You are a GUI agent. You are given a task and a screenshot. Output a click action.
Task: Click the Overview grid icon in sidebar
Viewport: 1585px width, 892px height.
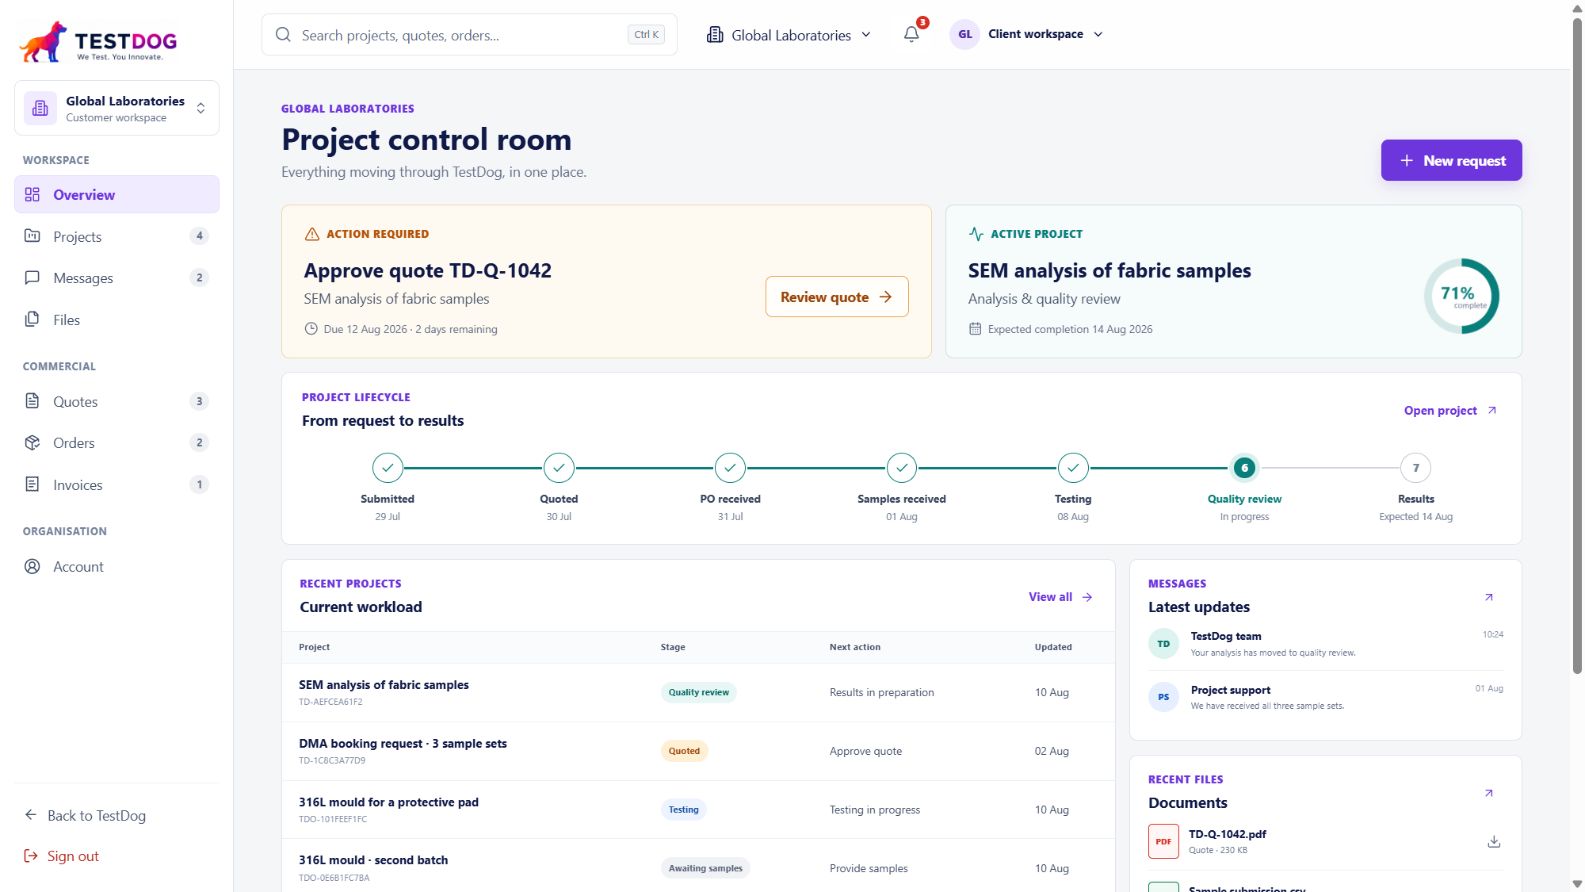pos(32,194)
